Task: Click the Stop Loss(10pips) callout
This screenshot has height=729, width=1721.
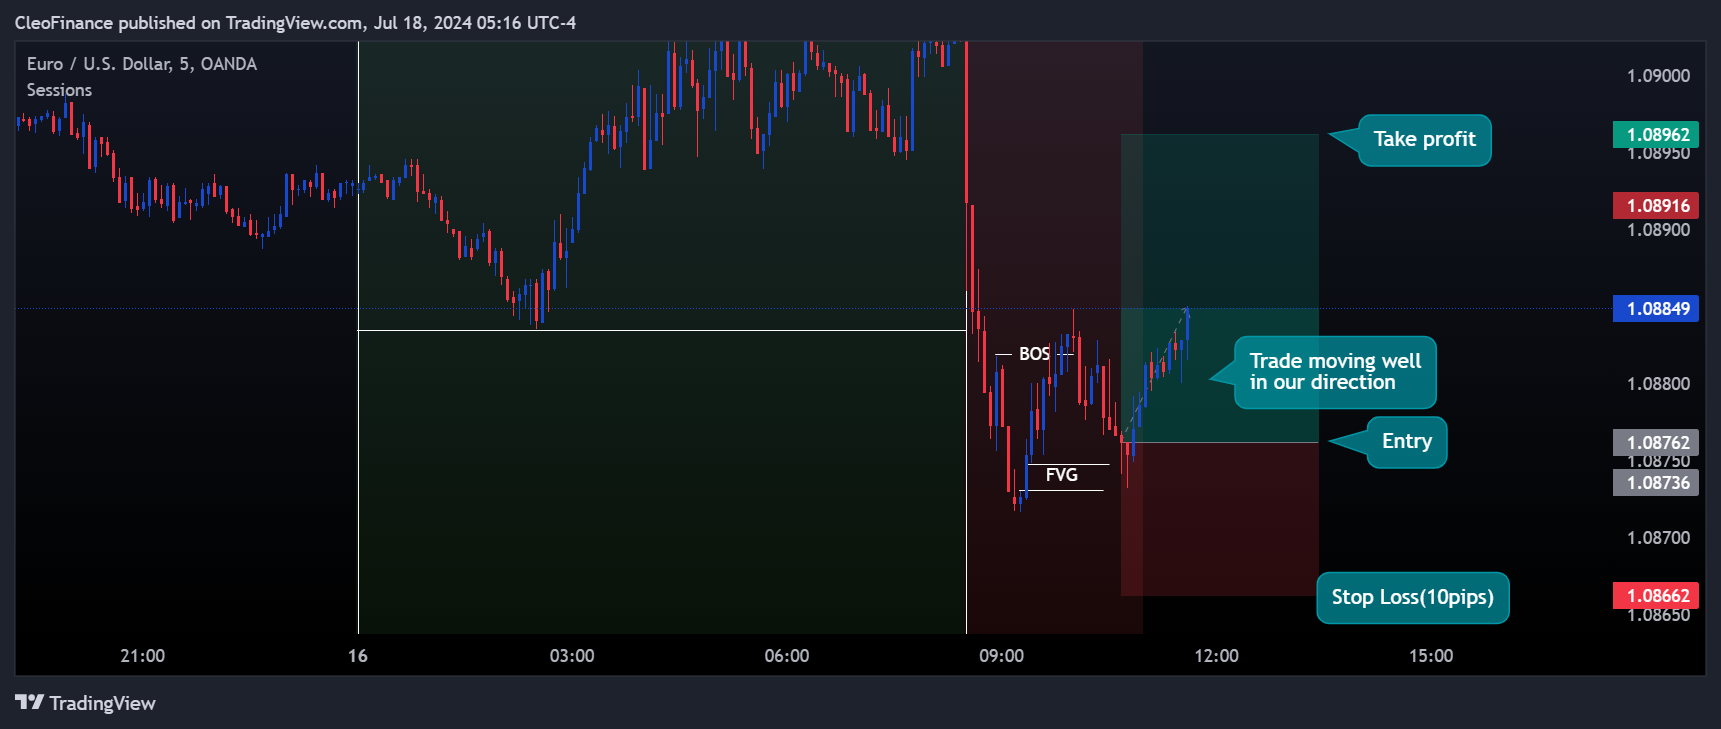Action: pos(1412,598)
